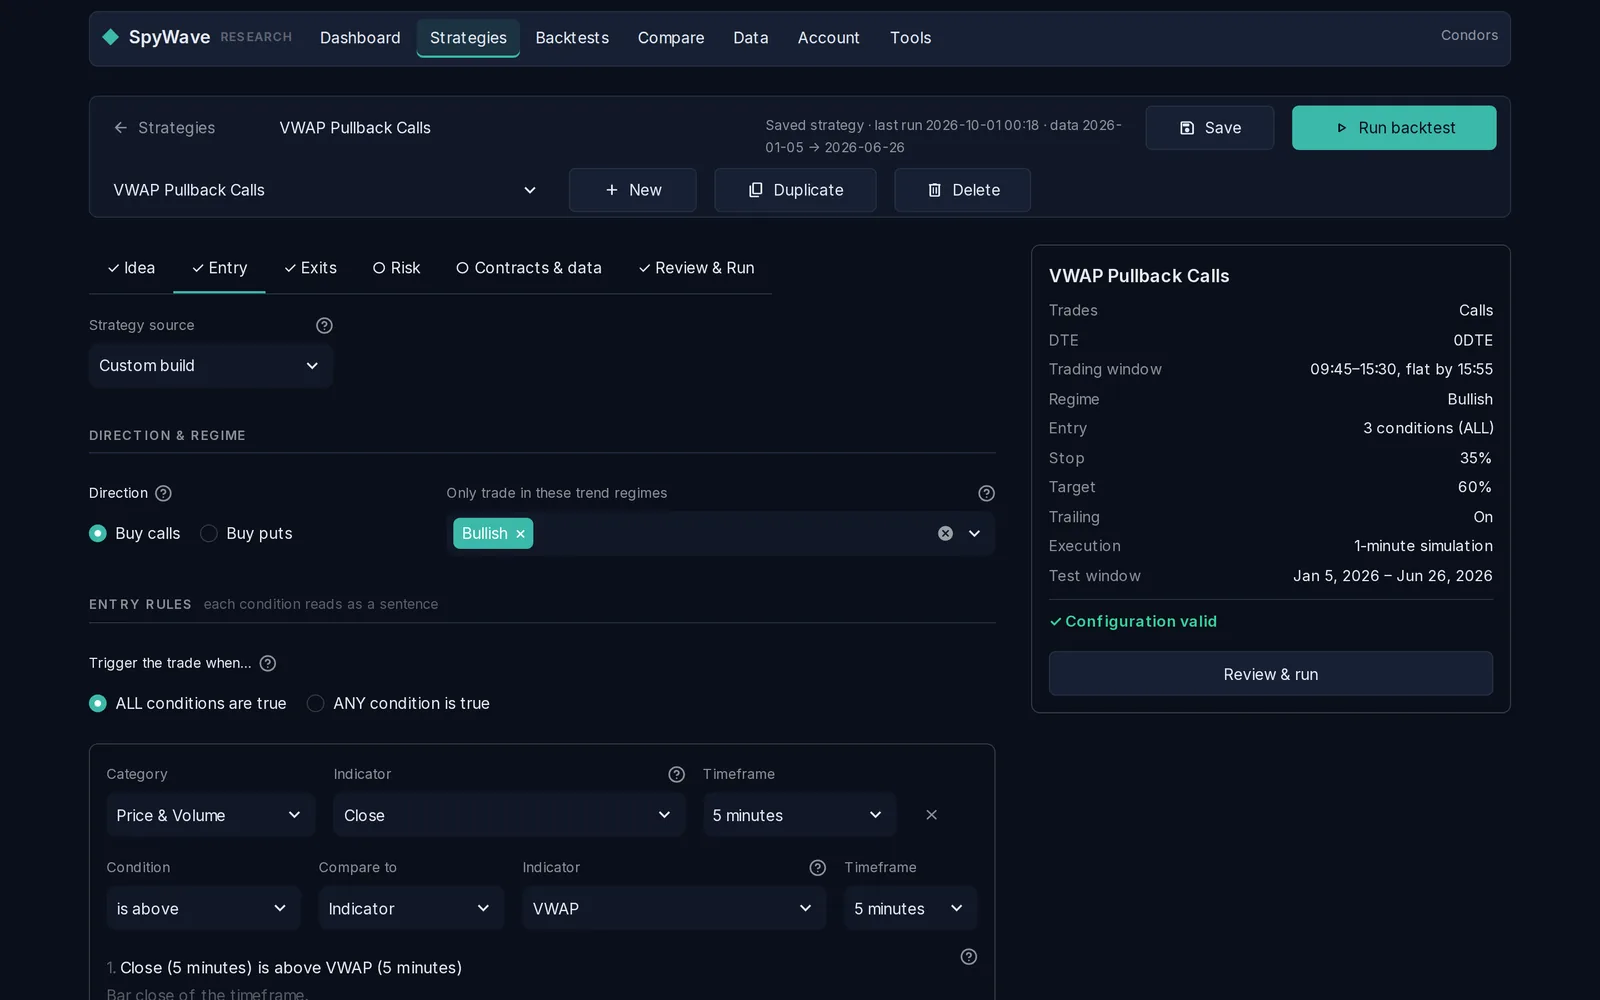Open help icon beside condition sentence
Image resolution: width=1600 pixels, height=1000 pixels.
tap(969, 957)
